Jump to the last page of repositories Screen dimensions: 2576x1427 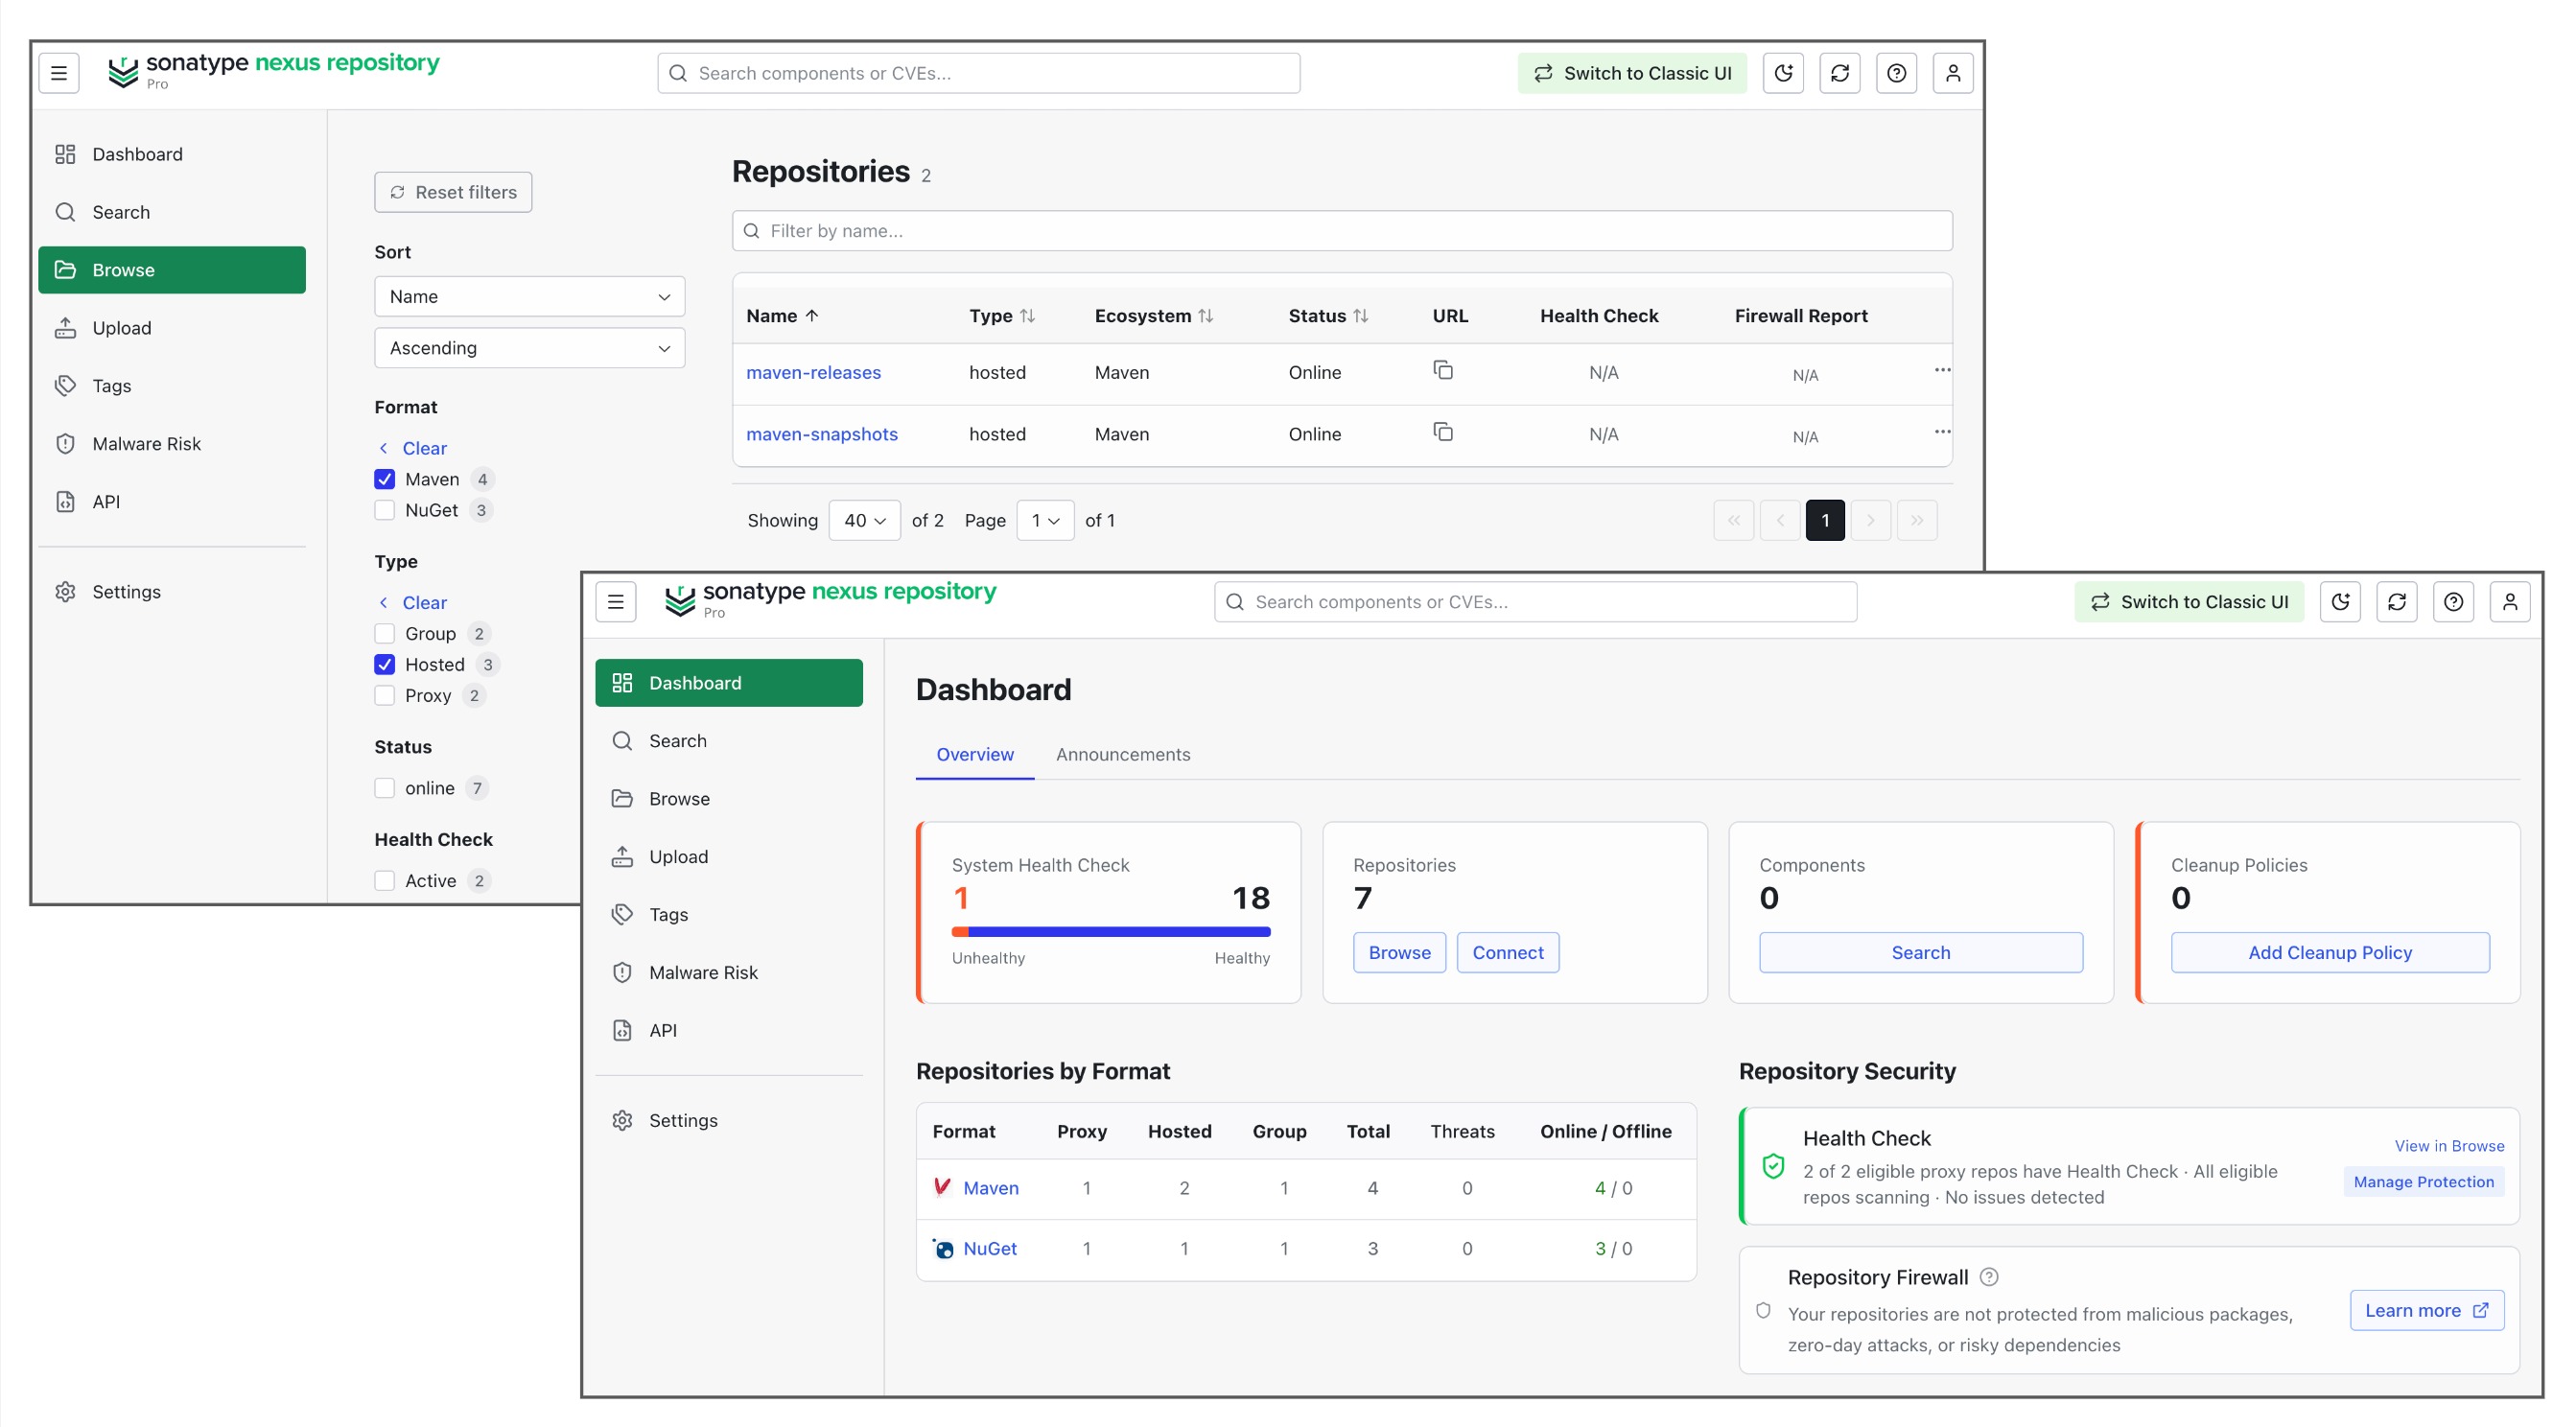tap(1917, 520)
